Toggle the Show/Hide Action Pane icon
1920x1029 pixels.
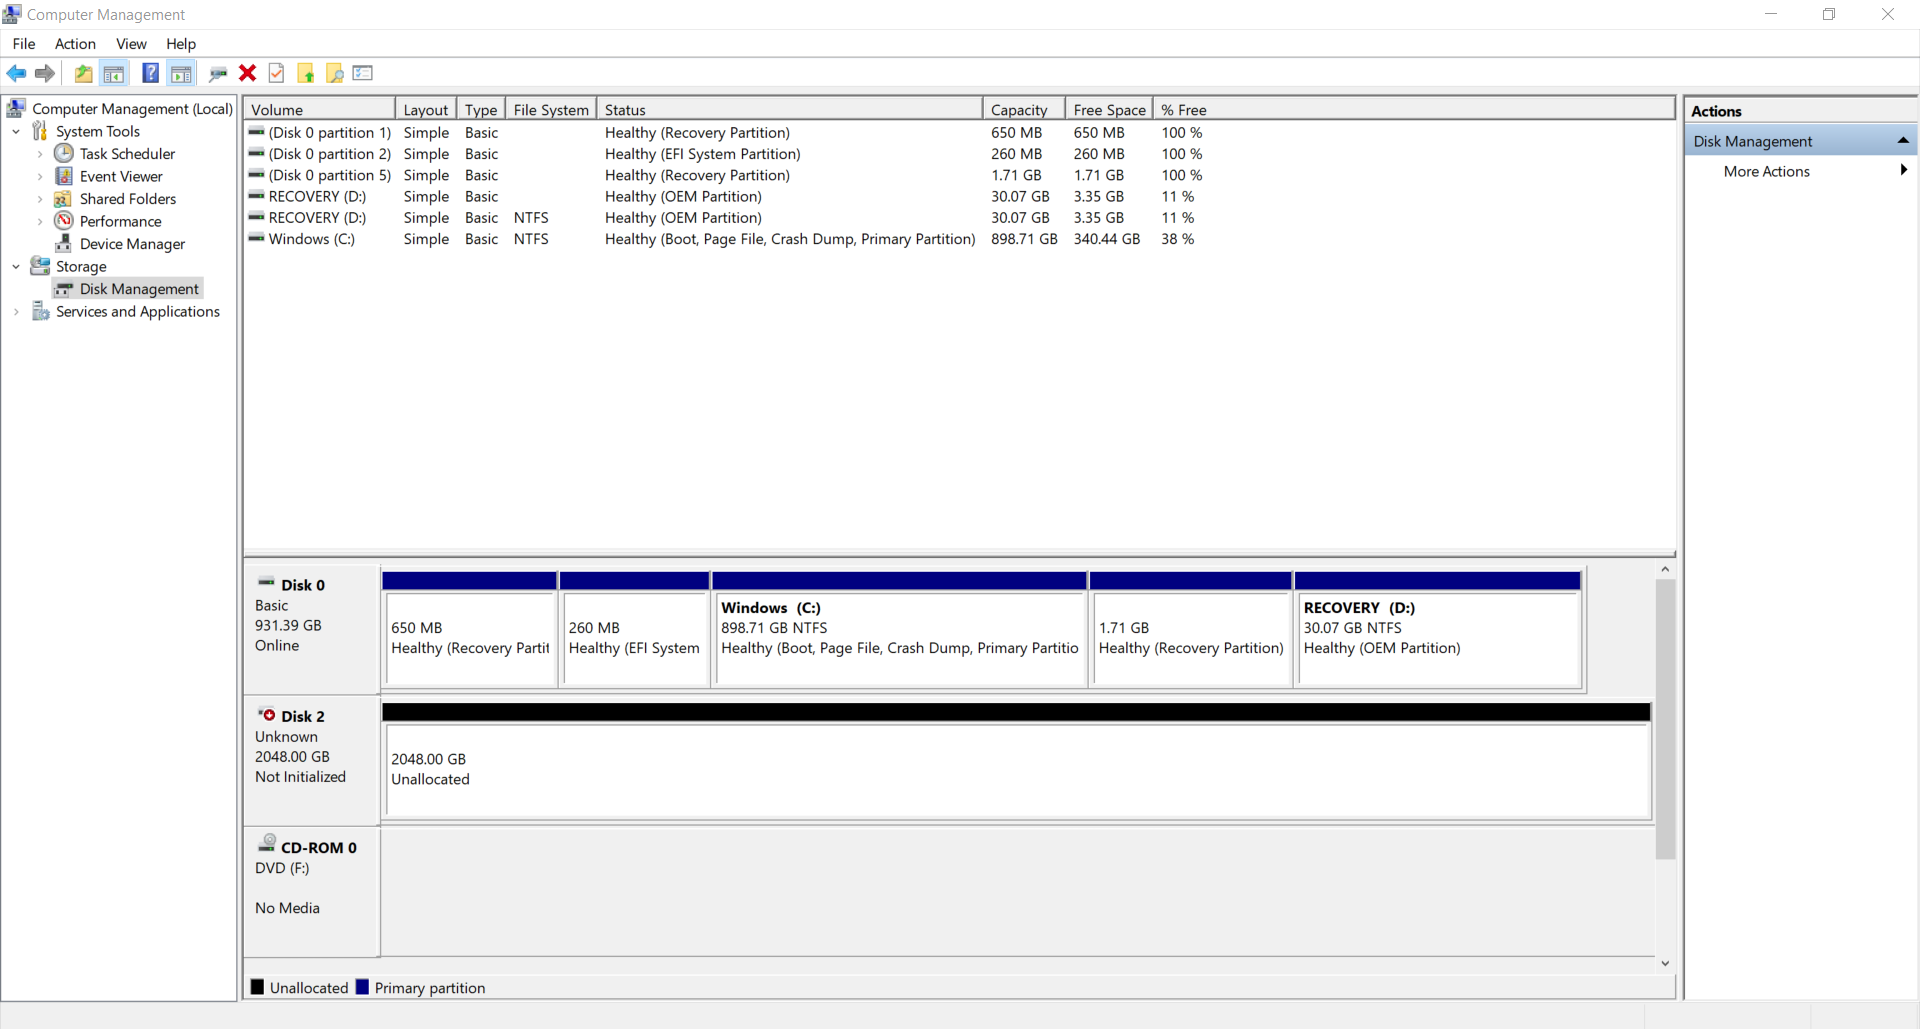[x=181, y=73]
